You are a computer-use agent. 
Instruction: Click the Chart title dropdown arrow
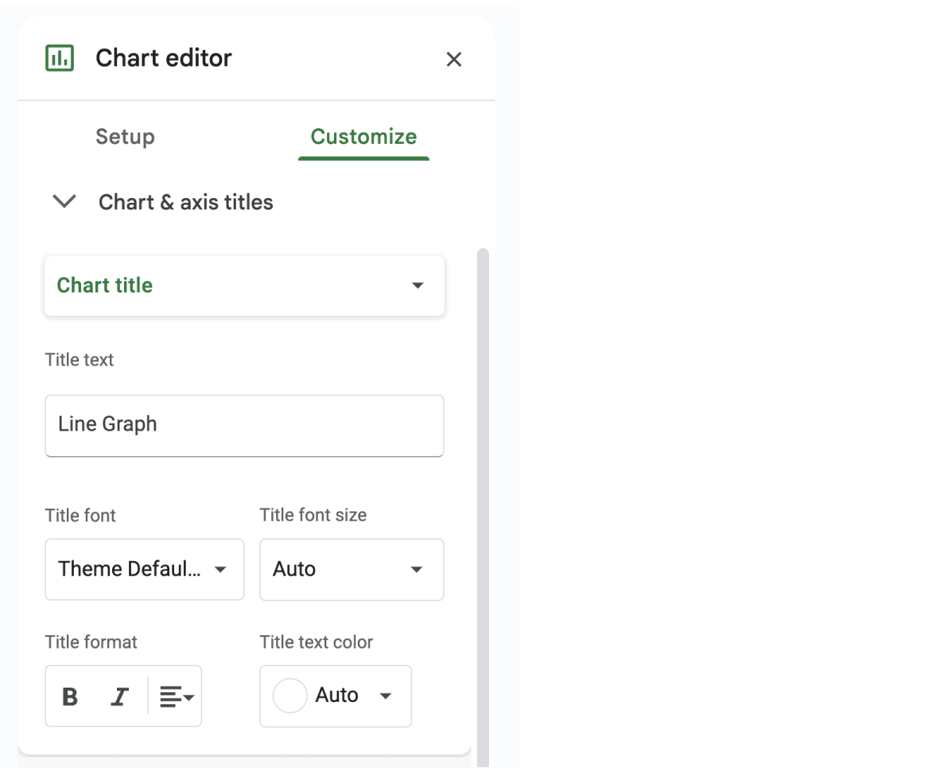click(x=418, y=285)
